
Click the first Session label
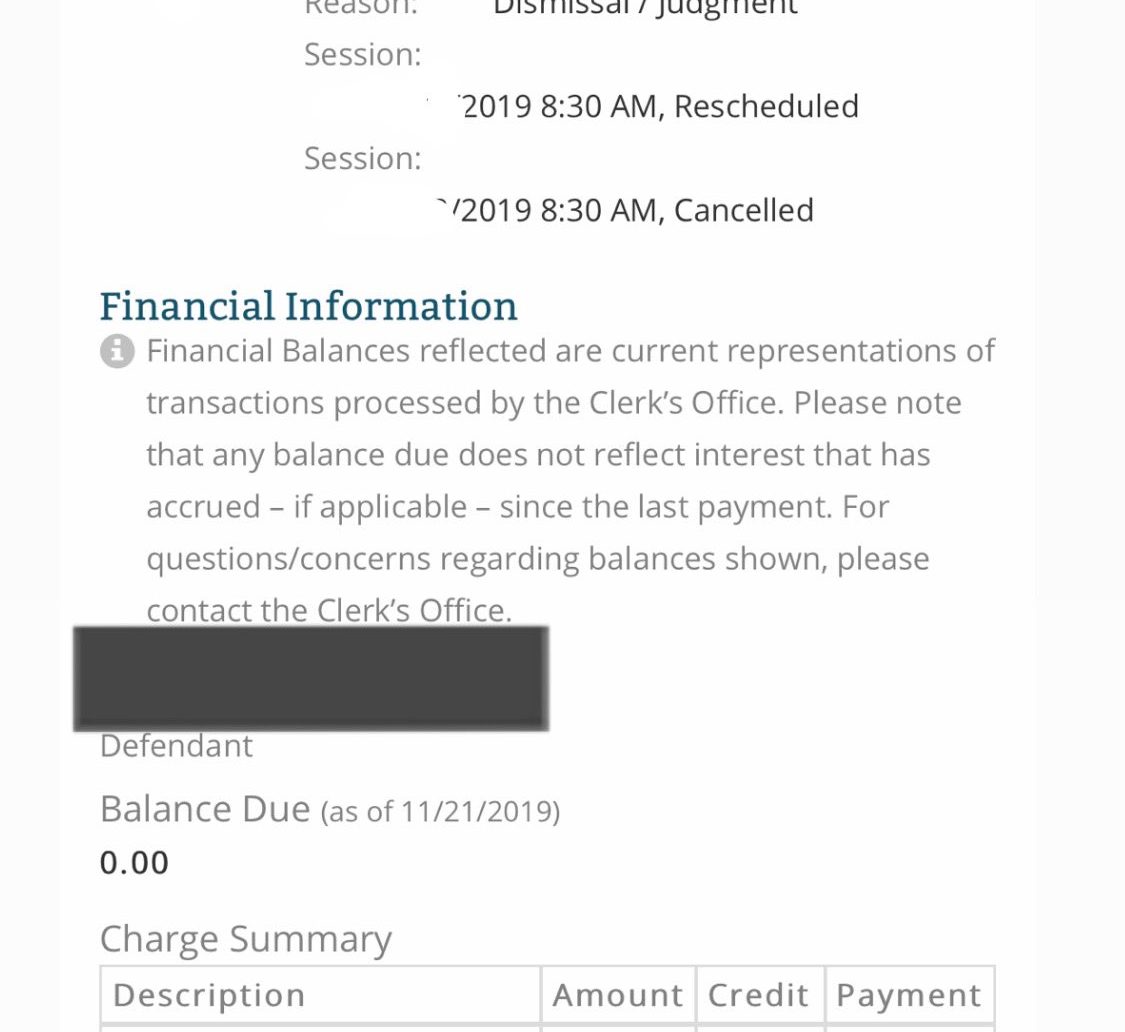click(363, 55)
